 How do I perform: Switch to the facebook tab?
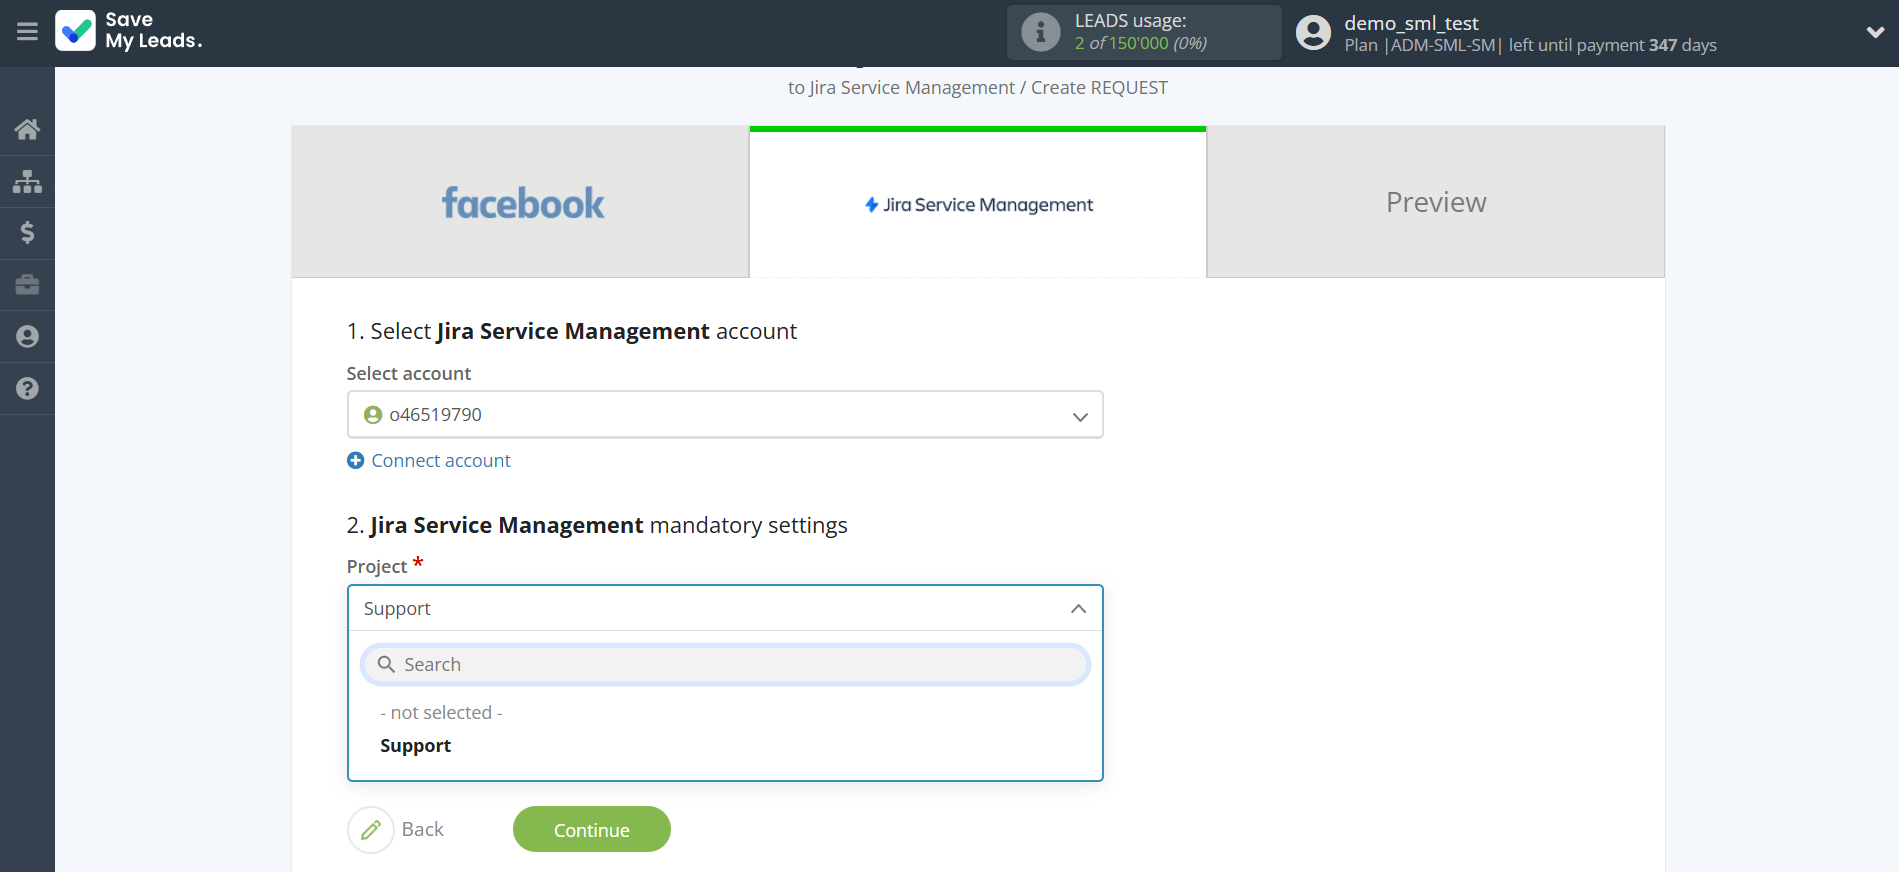pos(521,203)
